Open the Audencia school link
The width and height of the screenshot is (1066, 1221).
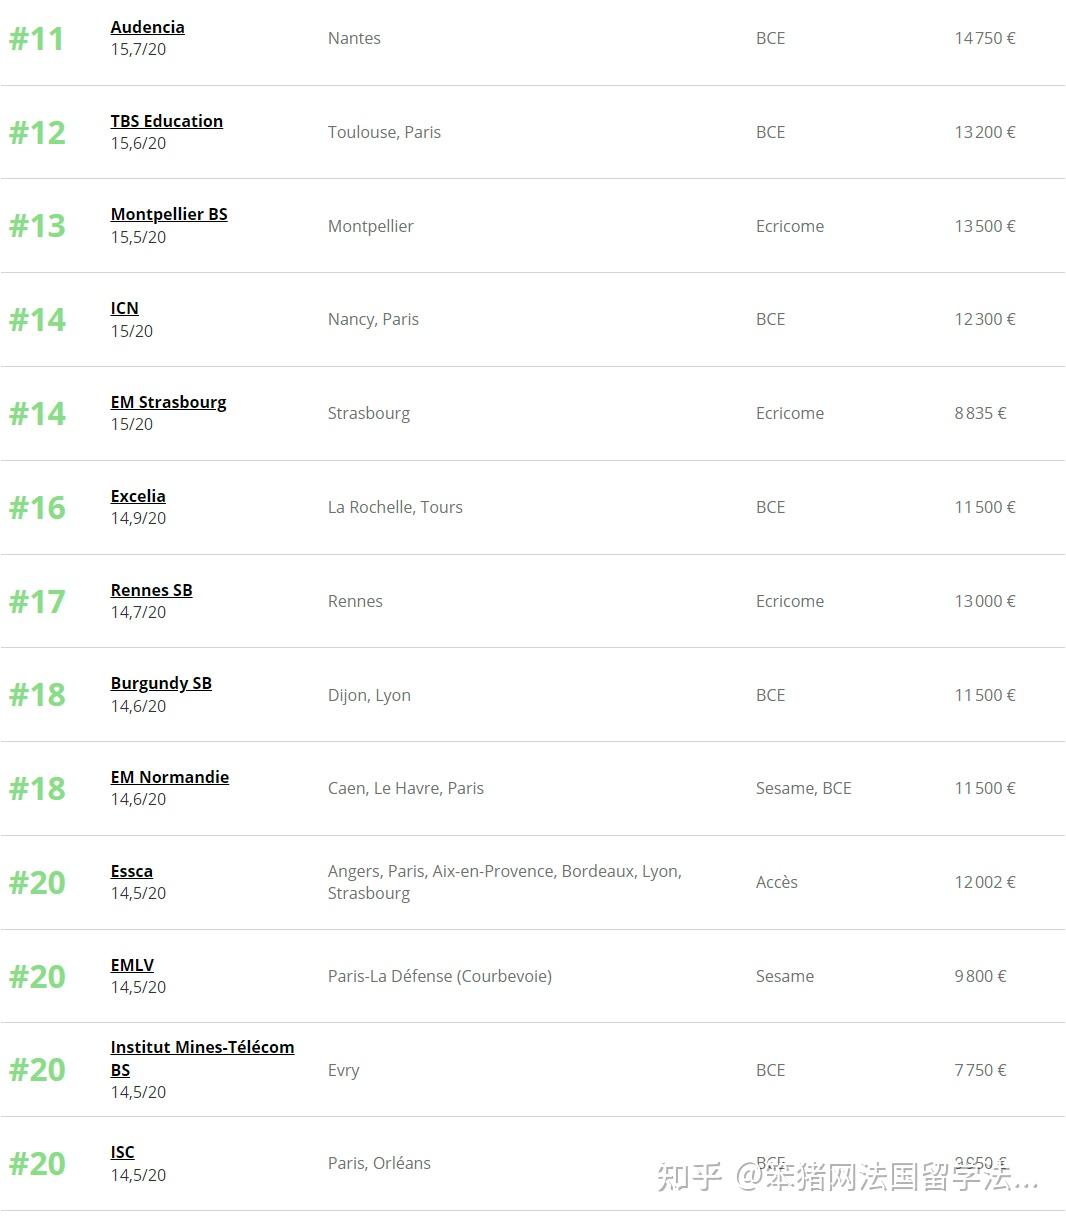tap(147, 27)
